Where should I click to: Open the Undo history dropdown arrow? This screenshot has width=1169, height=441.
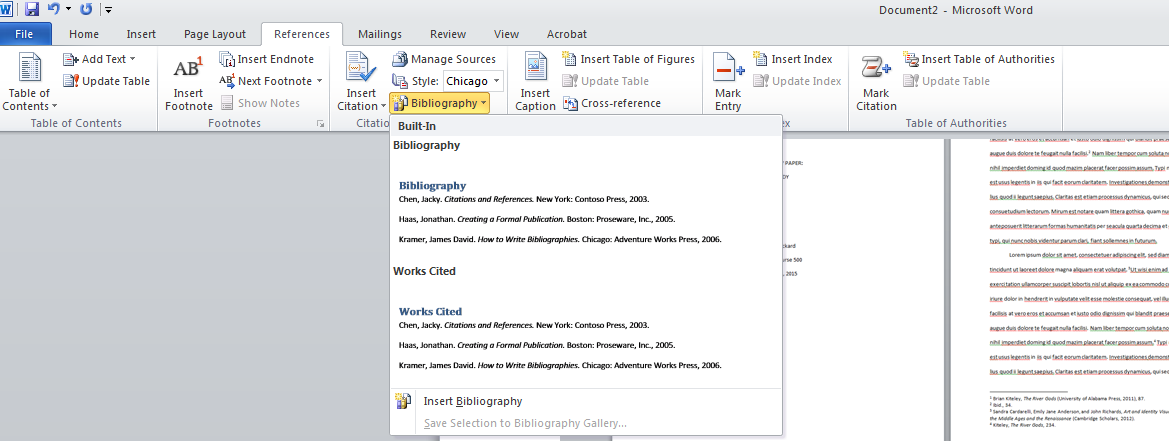point(68,10)
